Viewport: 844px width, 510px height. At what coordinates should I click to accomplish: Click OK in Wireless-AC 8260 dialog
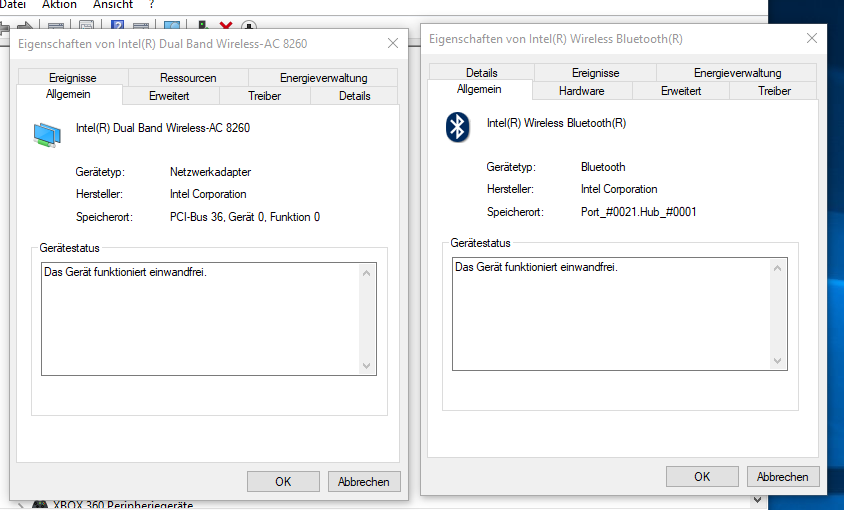283,481
